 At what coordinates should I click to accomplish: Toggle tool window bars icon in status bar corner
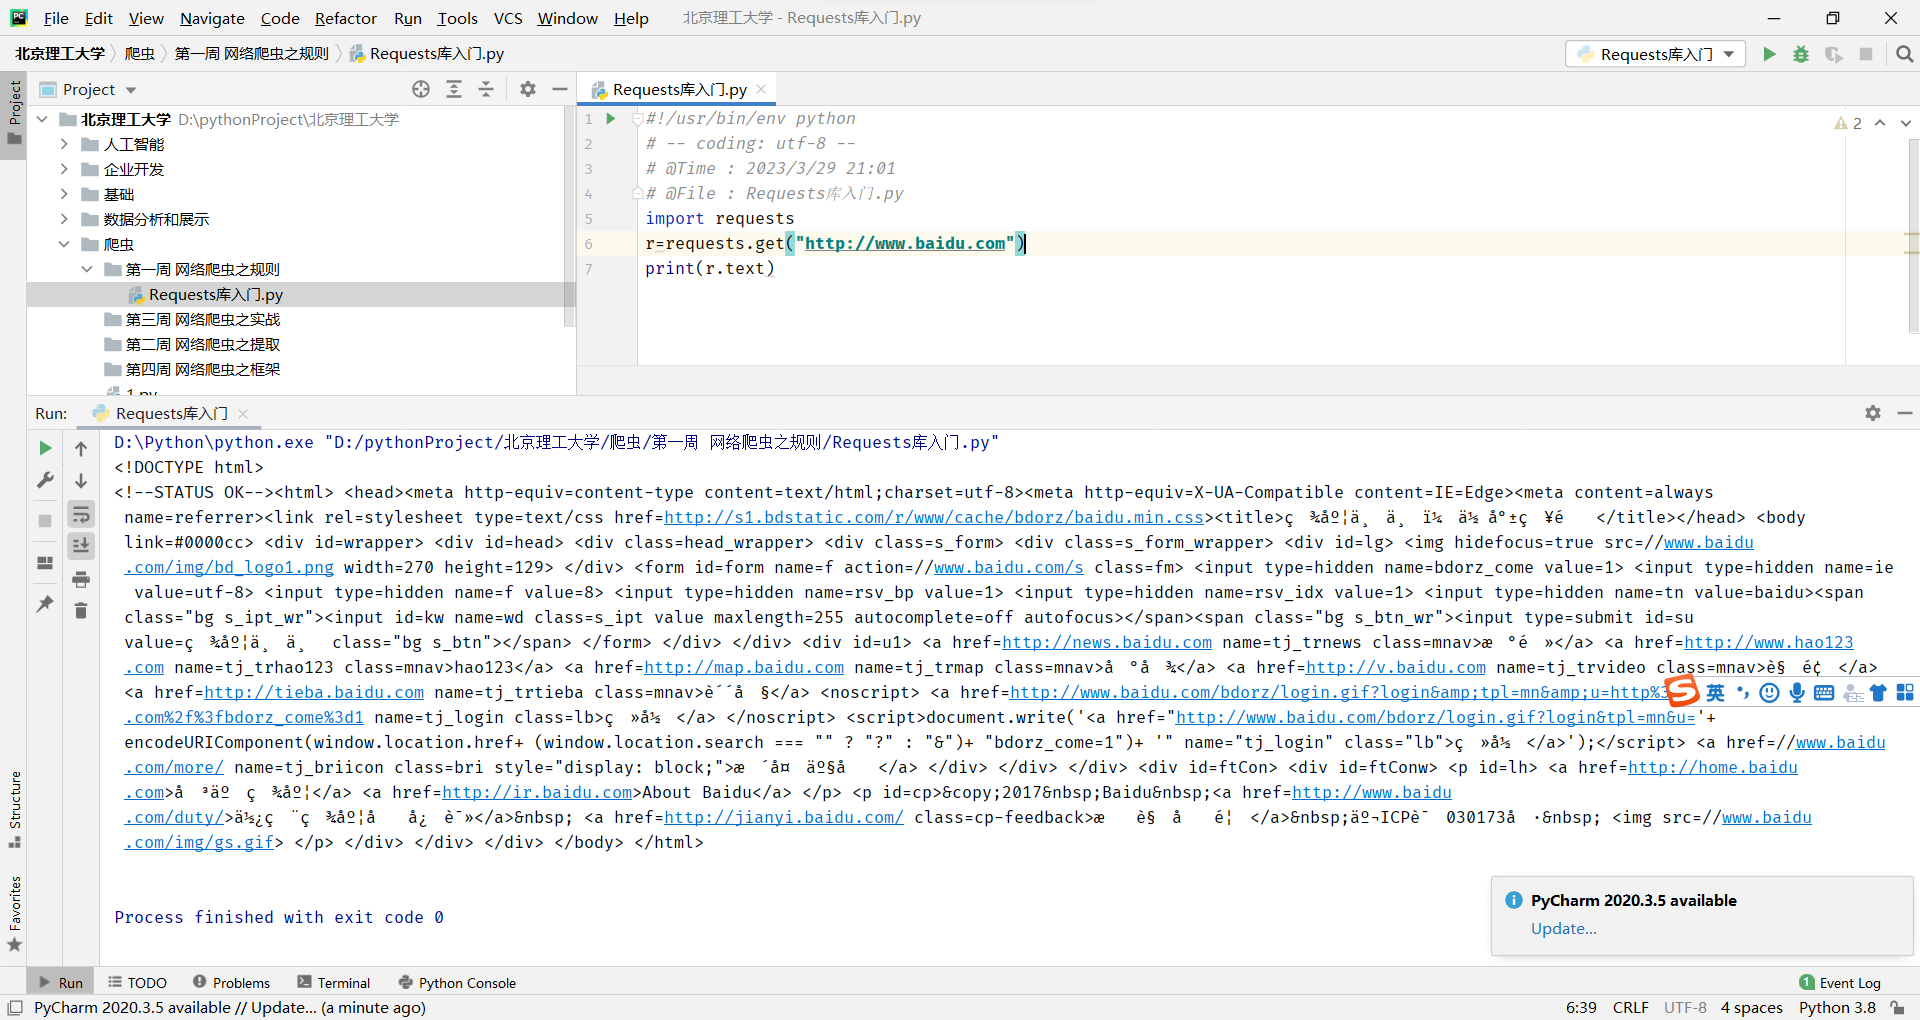[x=15, y=1008]
